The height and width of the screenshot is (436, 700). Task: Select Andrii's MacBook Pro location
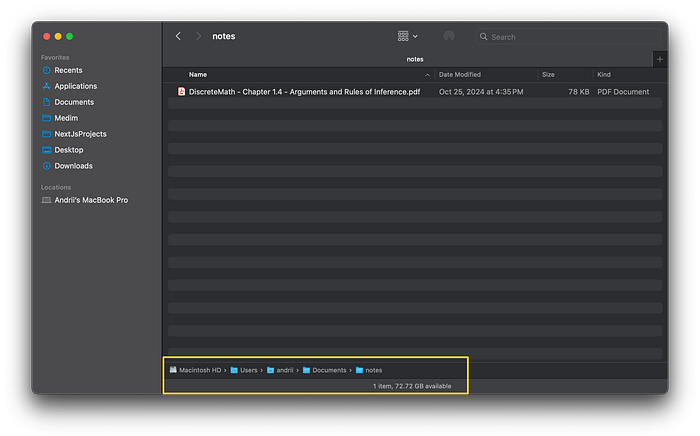(91, 200)
